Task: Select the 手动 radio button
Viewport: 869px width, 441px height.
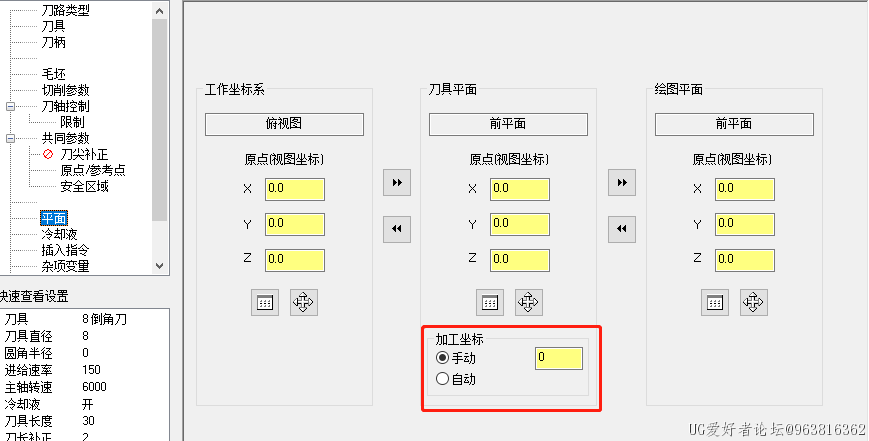Action: click(443, 358)
